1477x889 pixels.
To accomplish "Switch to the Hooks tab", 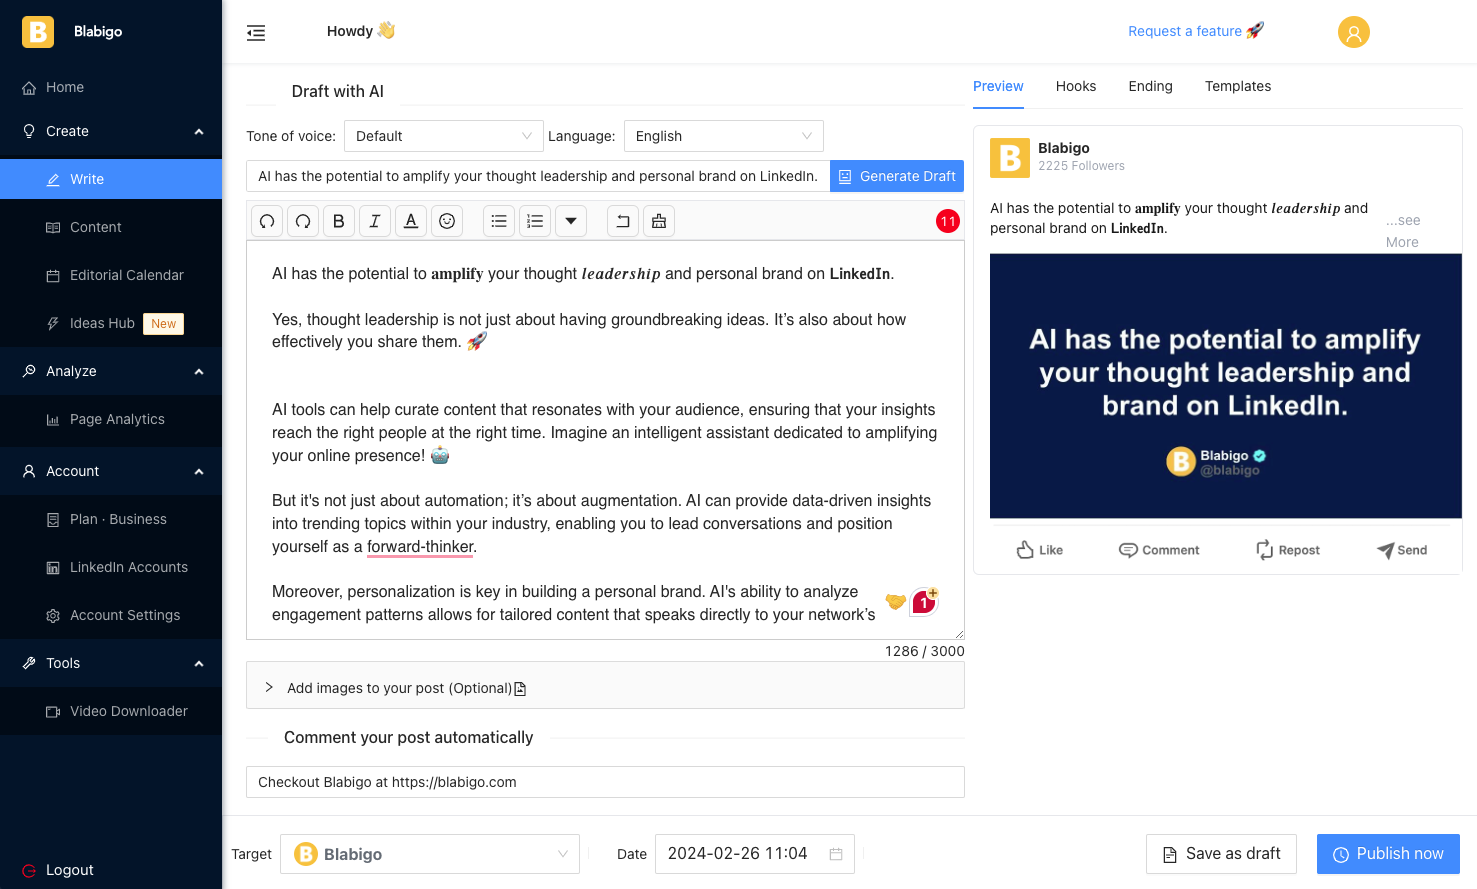I will click(1076, 86).
